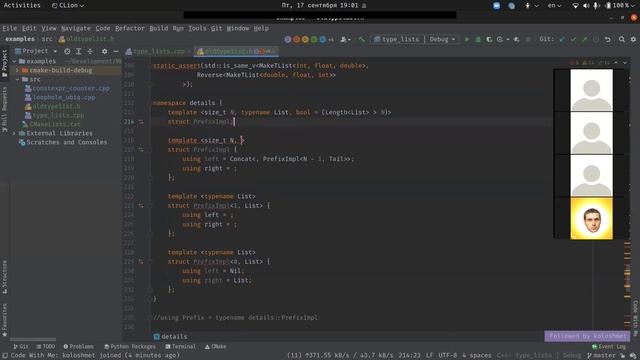The height and width of the screenshot is (360, 640).
Task: Select opened file locator icon in Project panel
Action: 67,51
